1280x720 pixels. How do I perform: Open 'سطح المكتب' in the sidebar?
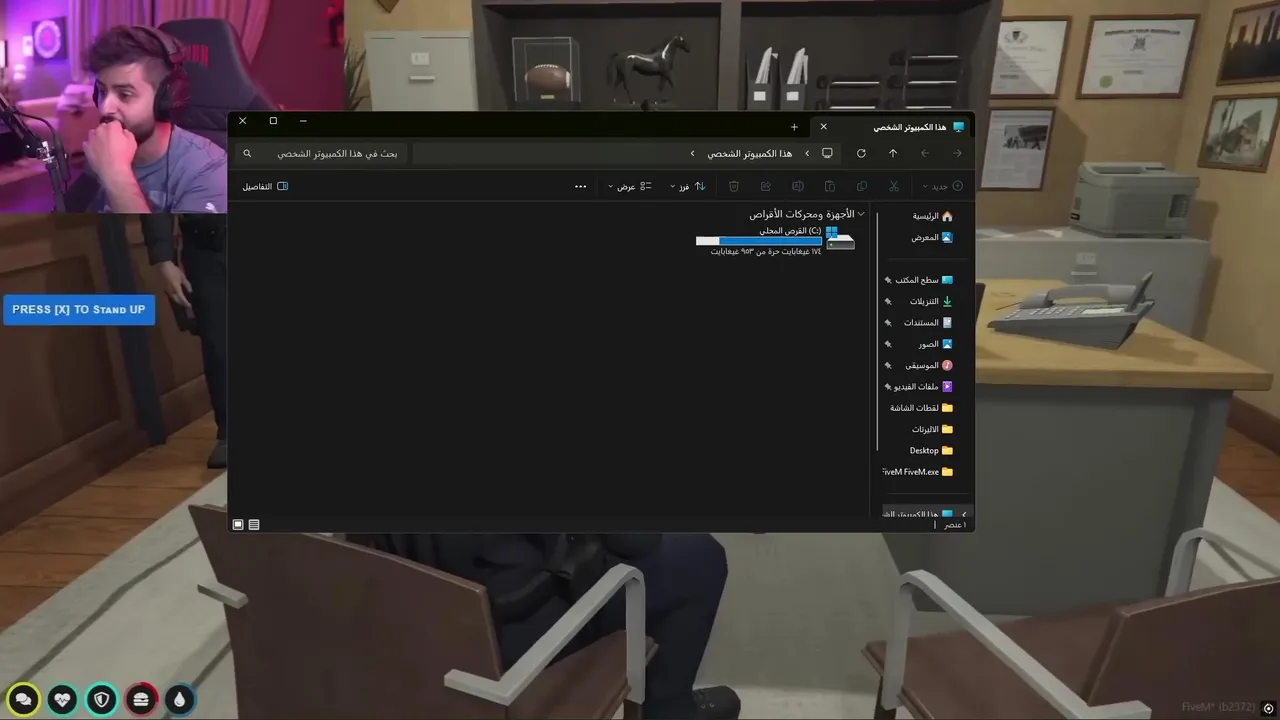tap(925, 280)
